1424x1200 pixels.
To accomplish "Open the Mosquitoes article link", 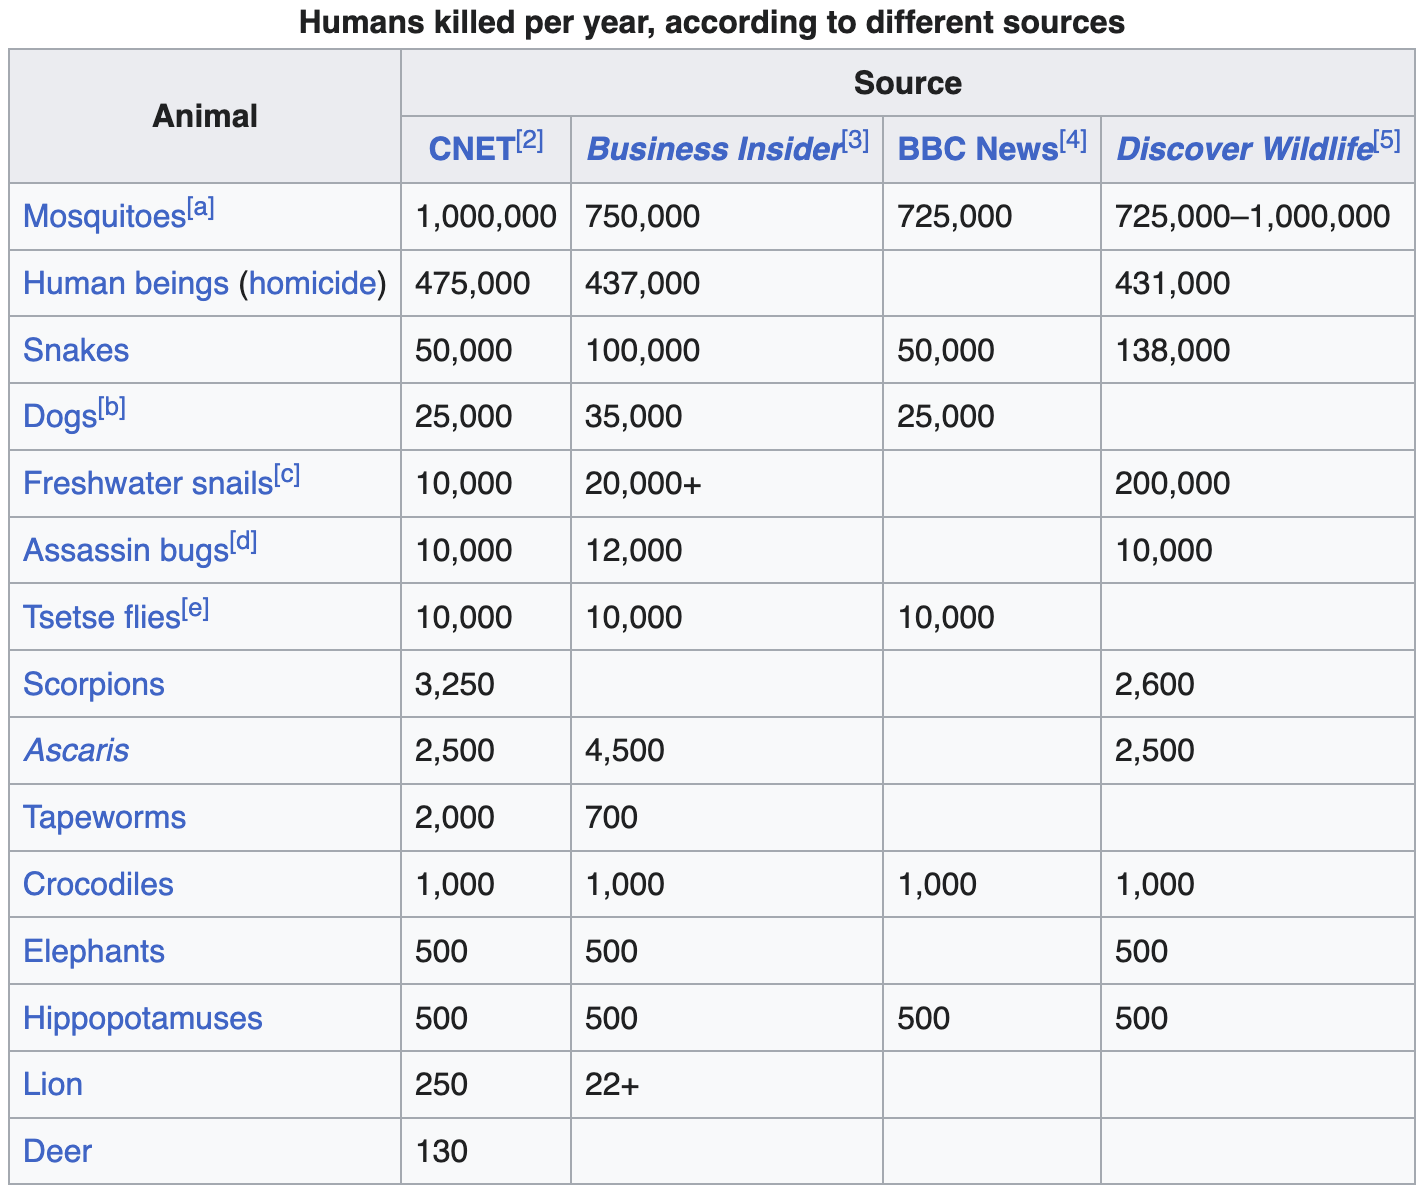I will pos(104,217).
